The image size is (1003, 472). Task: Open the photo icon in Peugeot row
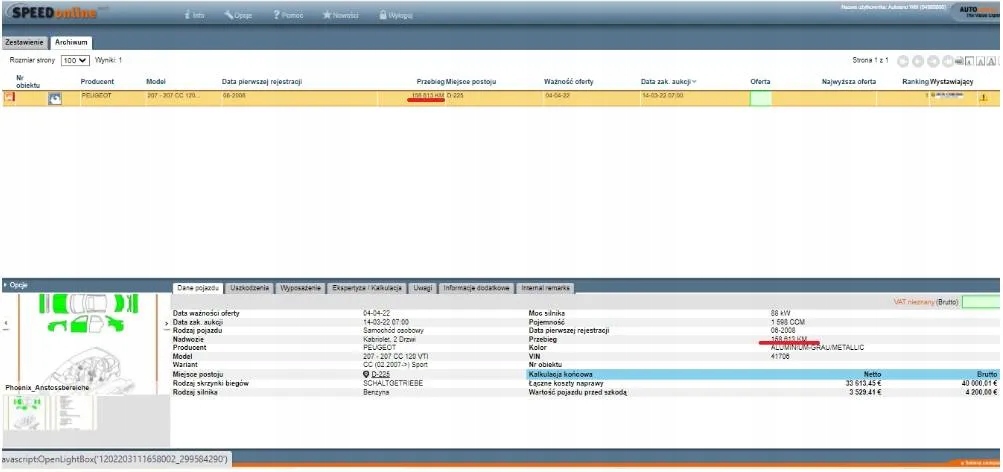click(55, 98)
